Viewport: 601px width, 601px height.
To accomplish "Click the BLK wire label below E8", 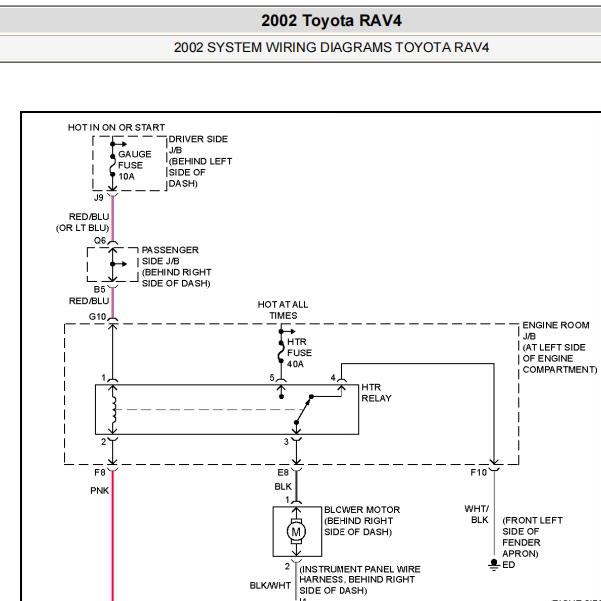I will (x=283, y=487).
